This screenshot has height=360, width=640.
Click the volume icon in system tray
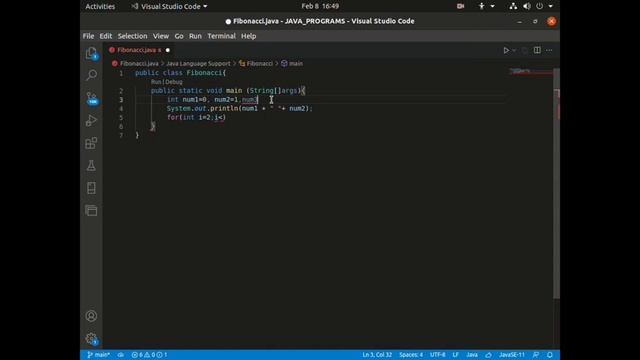coord(527,6)
